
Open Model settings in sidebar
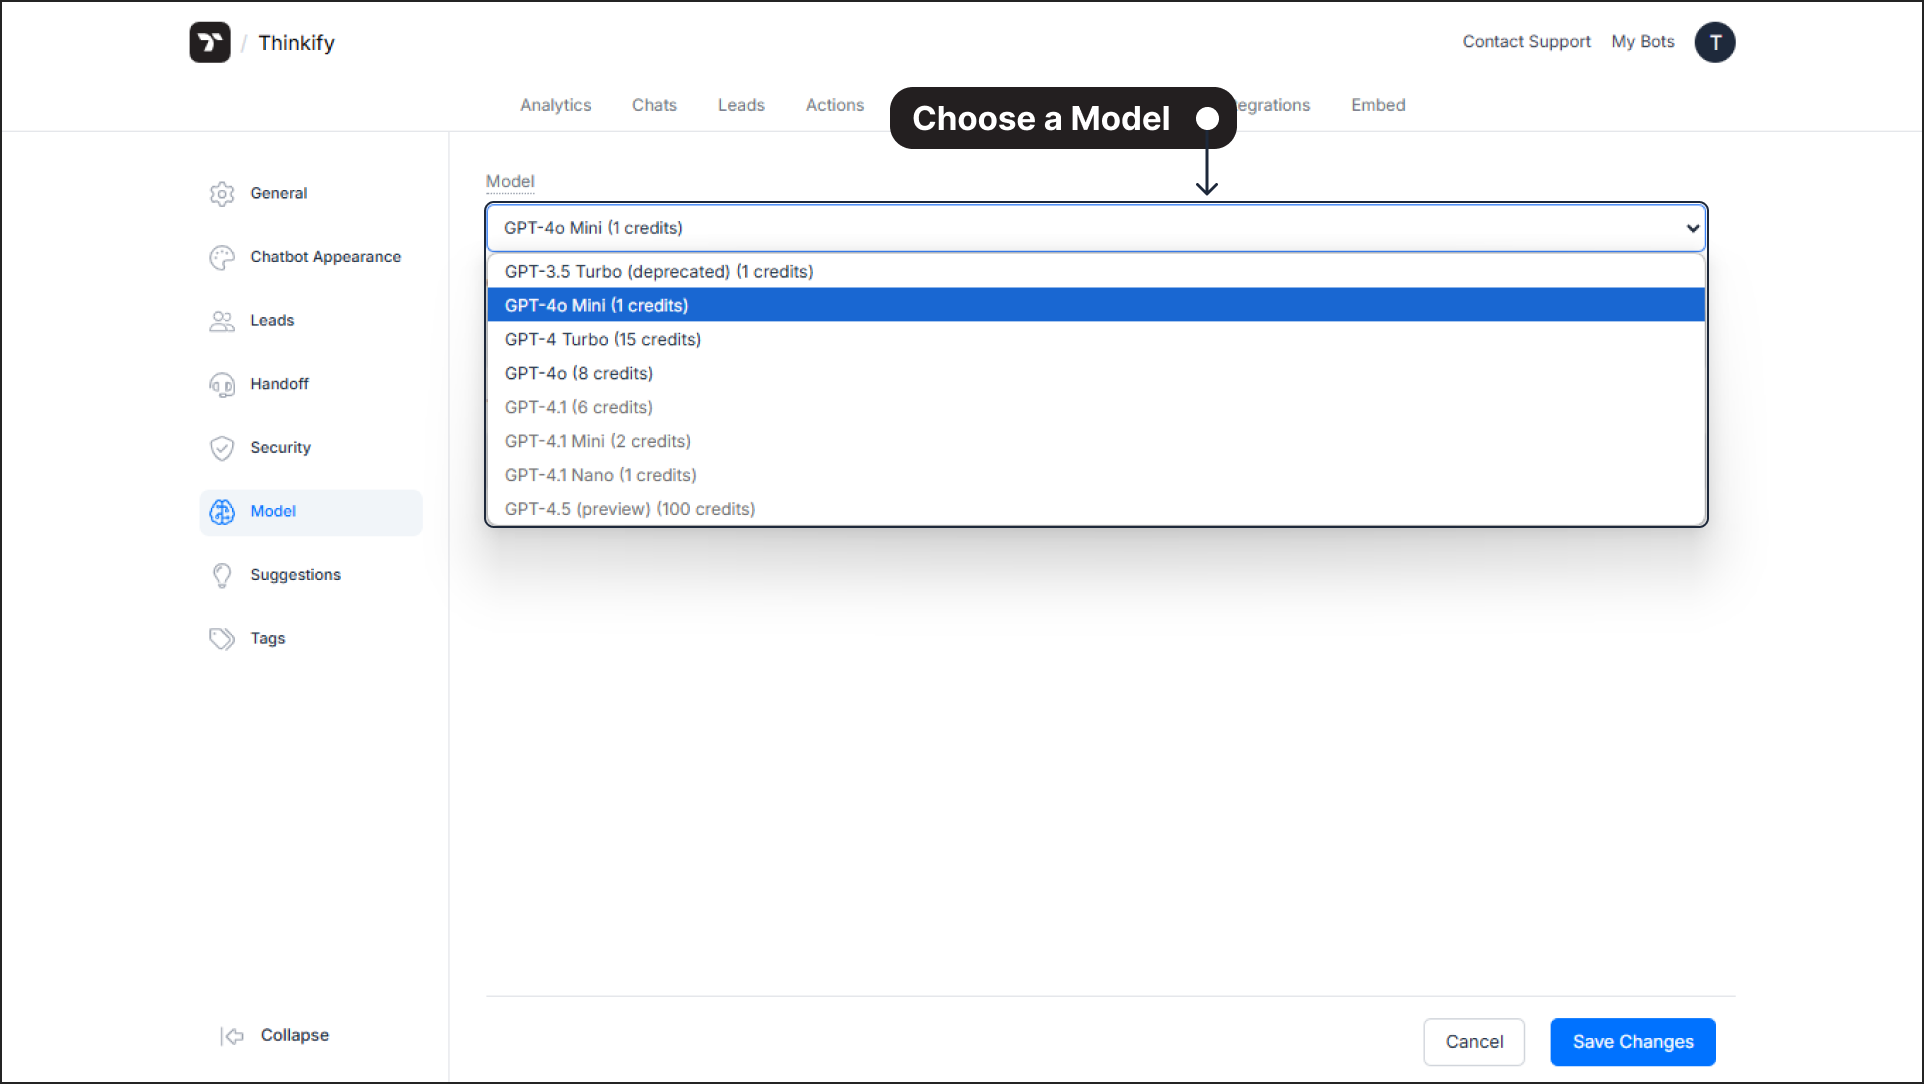(311, 512)
